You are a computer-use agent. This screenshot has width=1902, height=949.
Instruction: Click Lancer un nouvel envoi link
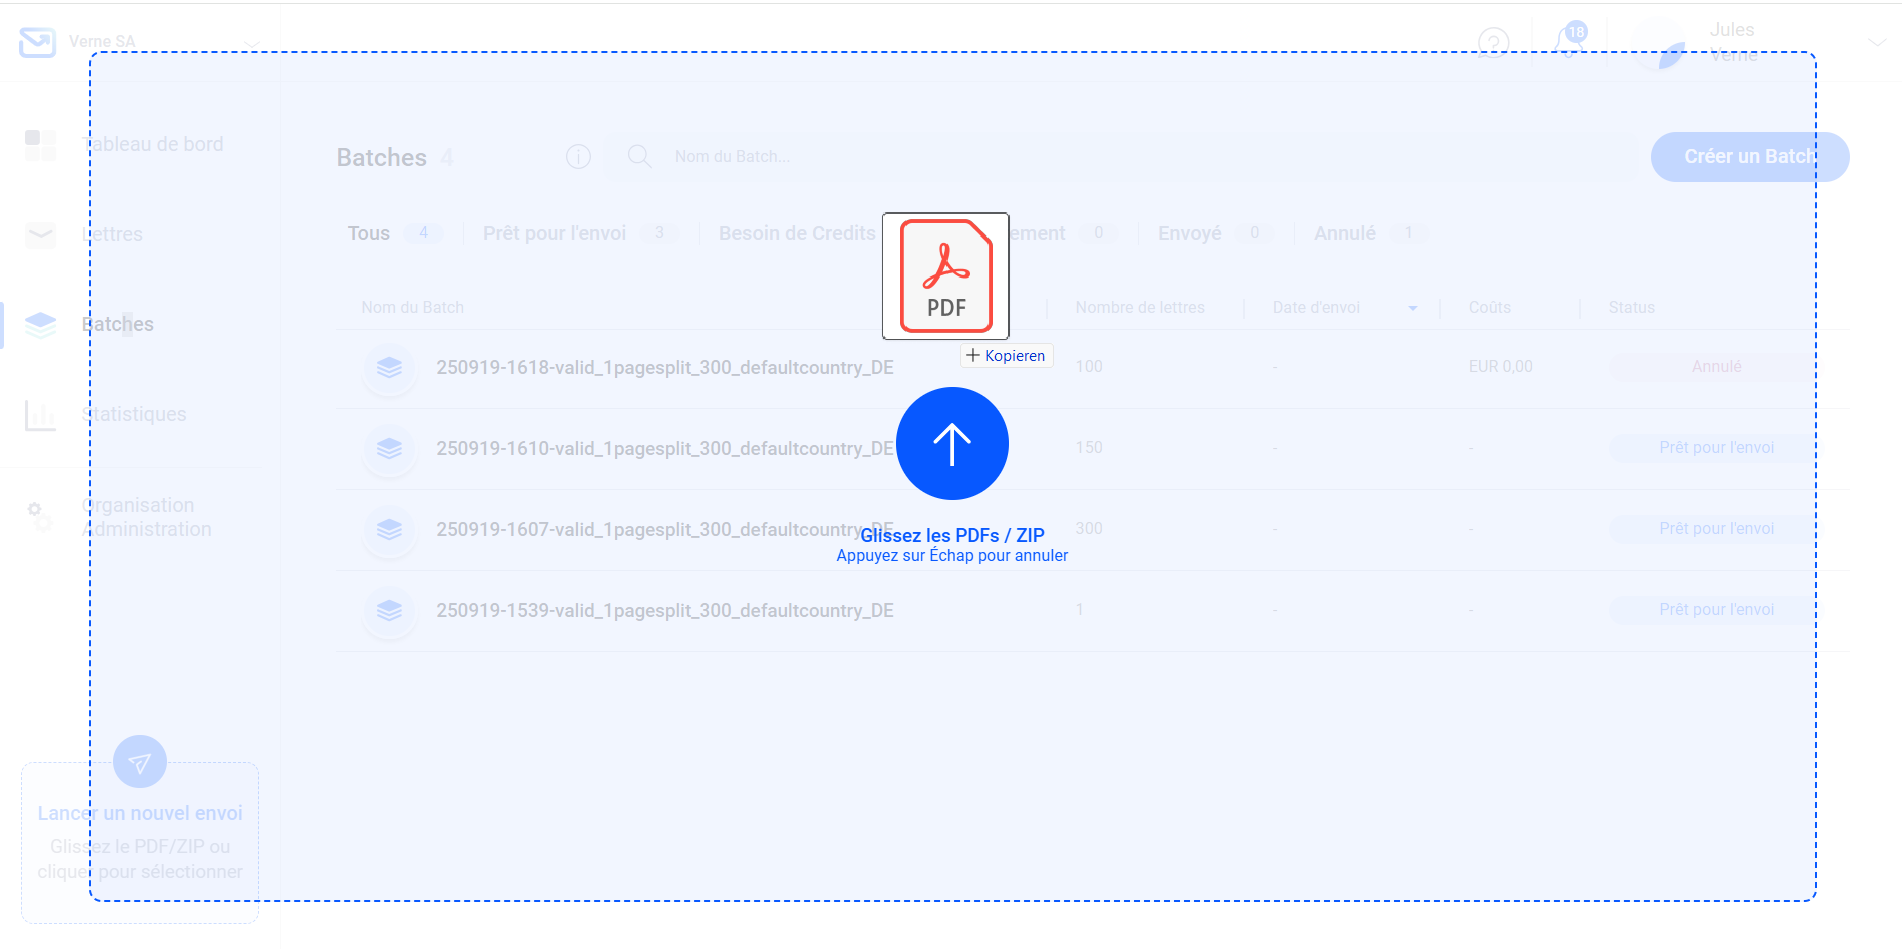[140, 814]
